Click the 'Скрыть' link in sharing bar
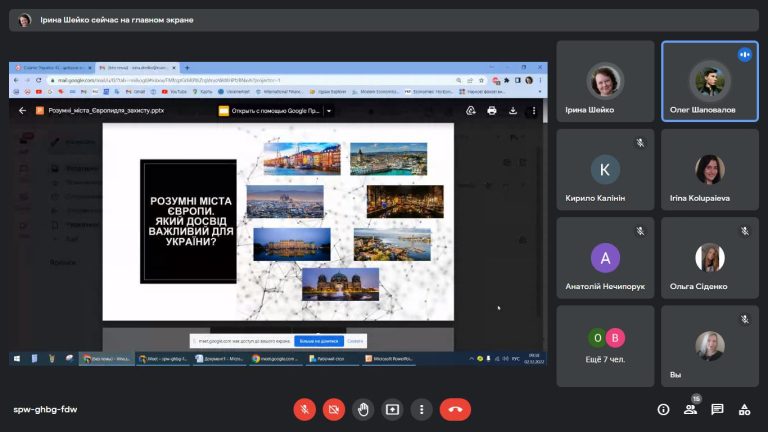768x432 pixels. [355, 341]
